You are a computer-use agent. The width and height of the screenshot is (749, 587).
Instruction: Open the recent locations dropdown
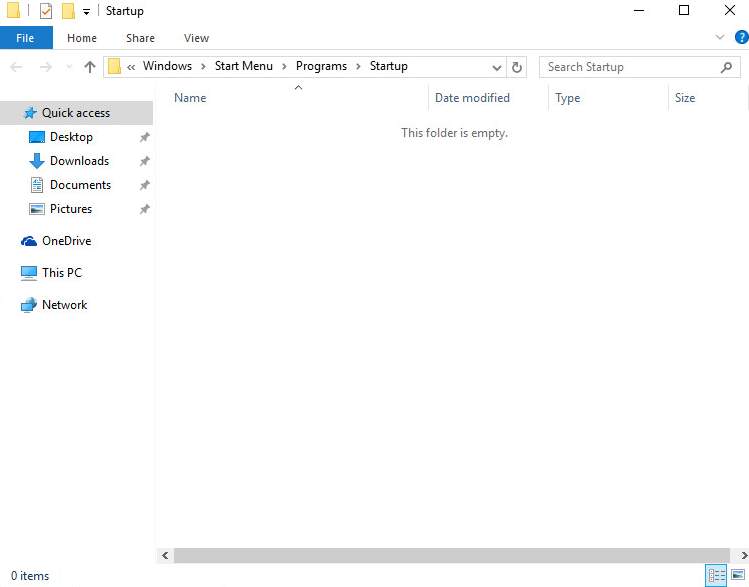coord(69,67)
